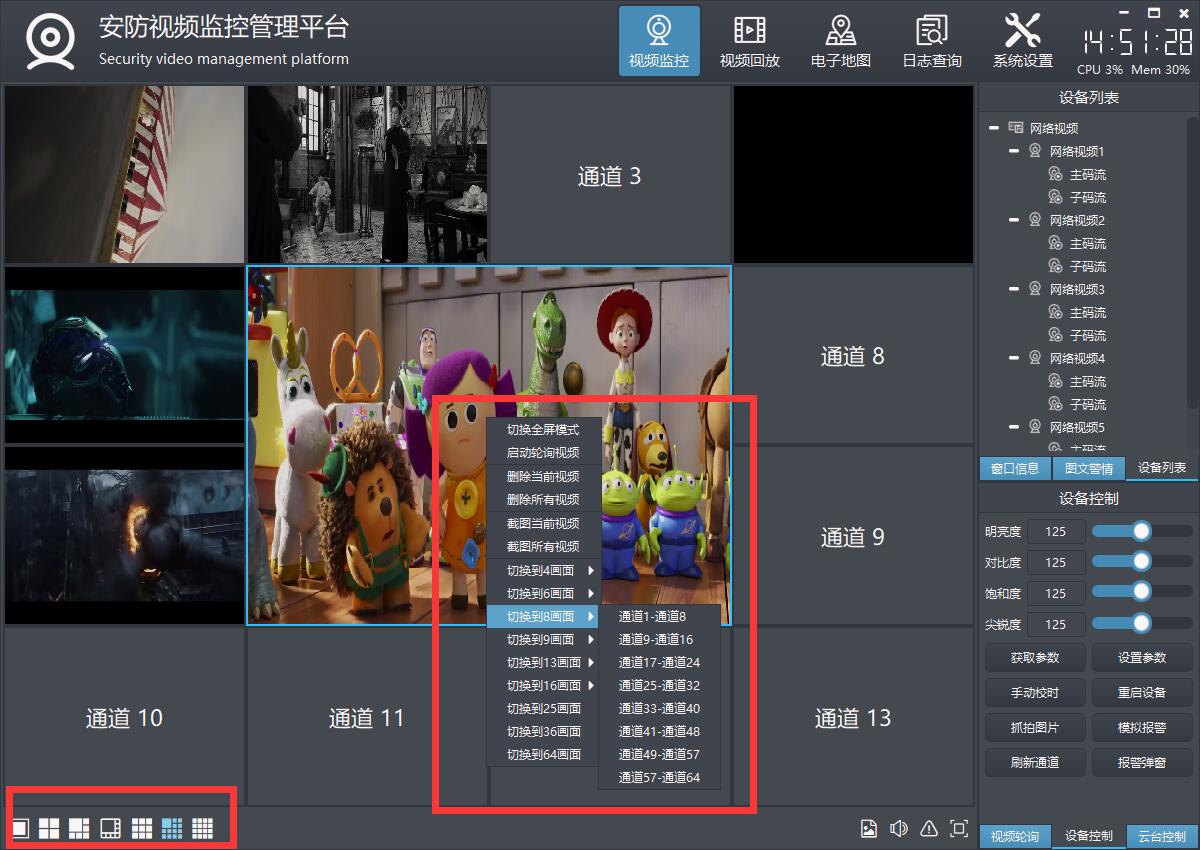Switch to the four-grid layout icon

(x=50, y=828)
